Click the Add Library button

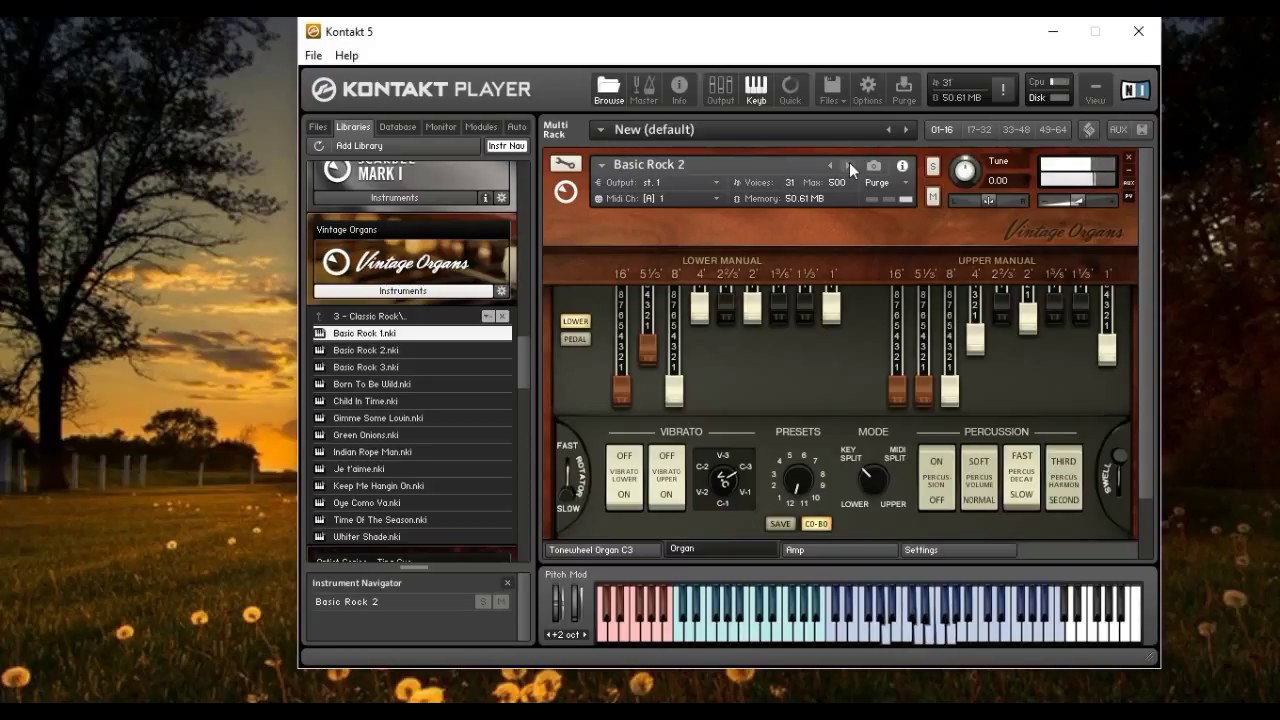pyautogui.click(x=359, y=146)
